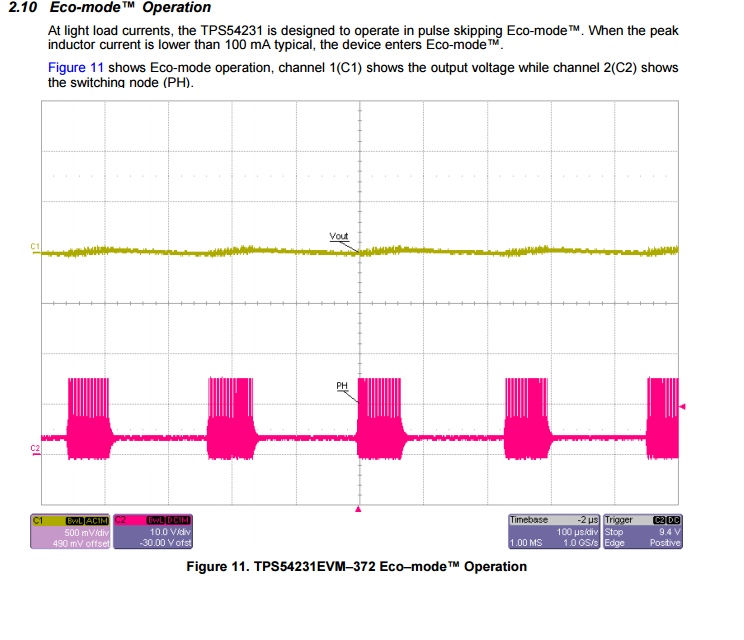Screen dimensions: 744x640
Task: Click the Figure 11 TPS54231EVM–372 caption
Action: coord(356,566)
